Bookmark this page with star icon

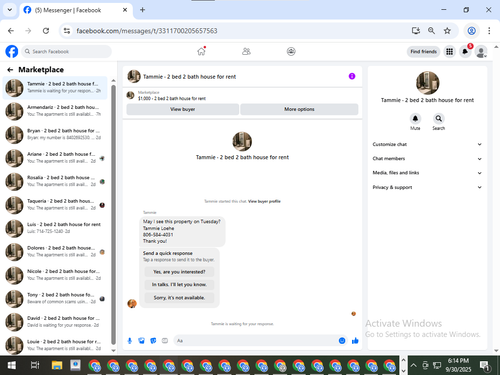coord(447,31)
